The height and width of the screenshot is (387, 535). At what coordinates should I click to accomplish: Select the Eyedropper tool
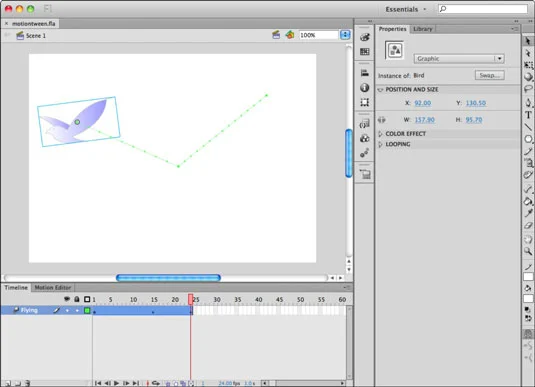pos(528,213)
